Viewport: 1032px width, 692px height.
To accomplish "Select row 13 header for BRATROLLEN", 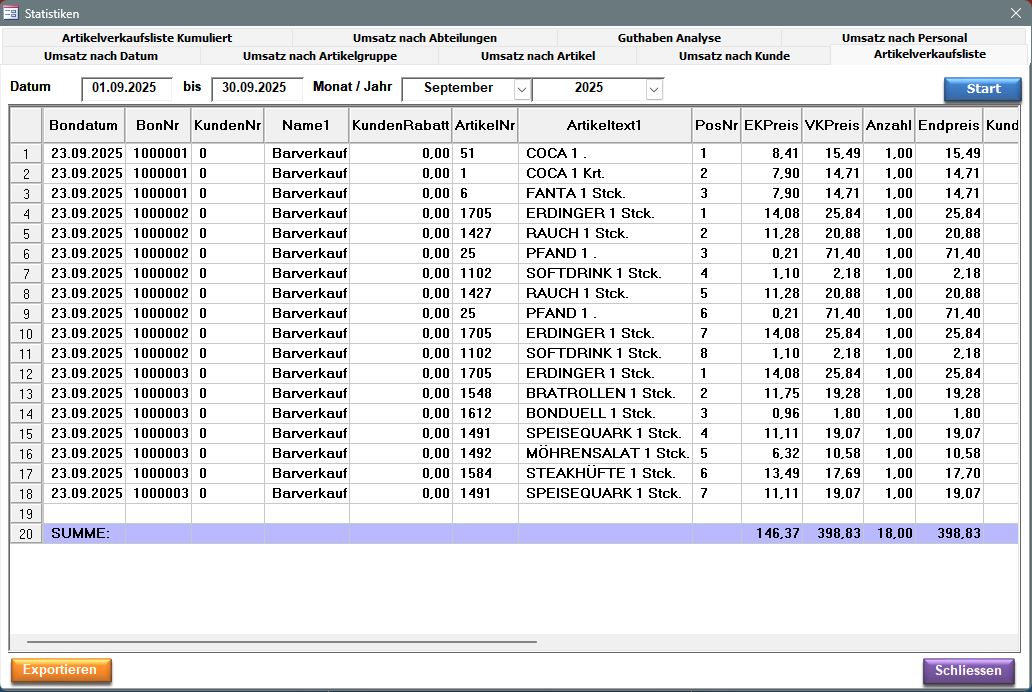I will pos(26,394).
